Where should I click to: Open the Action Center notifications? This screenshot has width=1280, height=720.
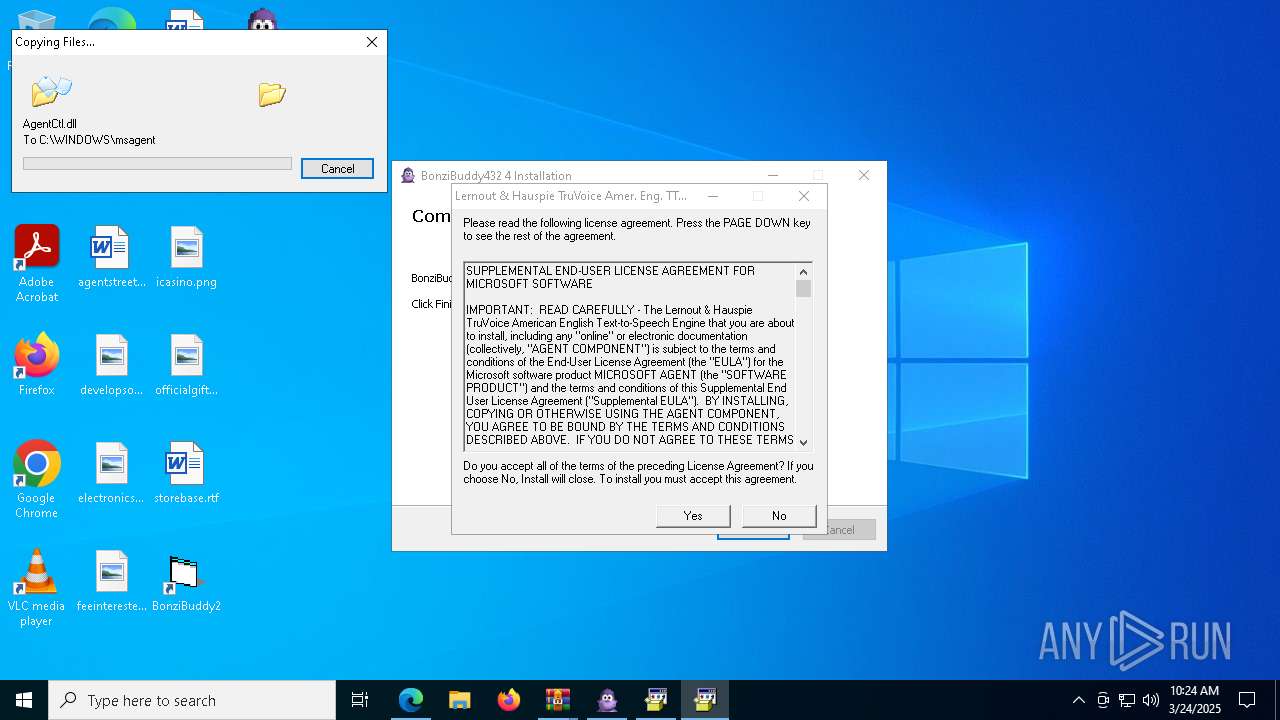pyautogui.click(x=1247, y=700)
